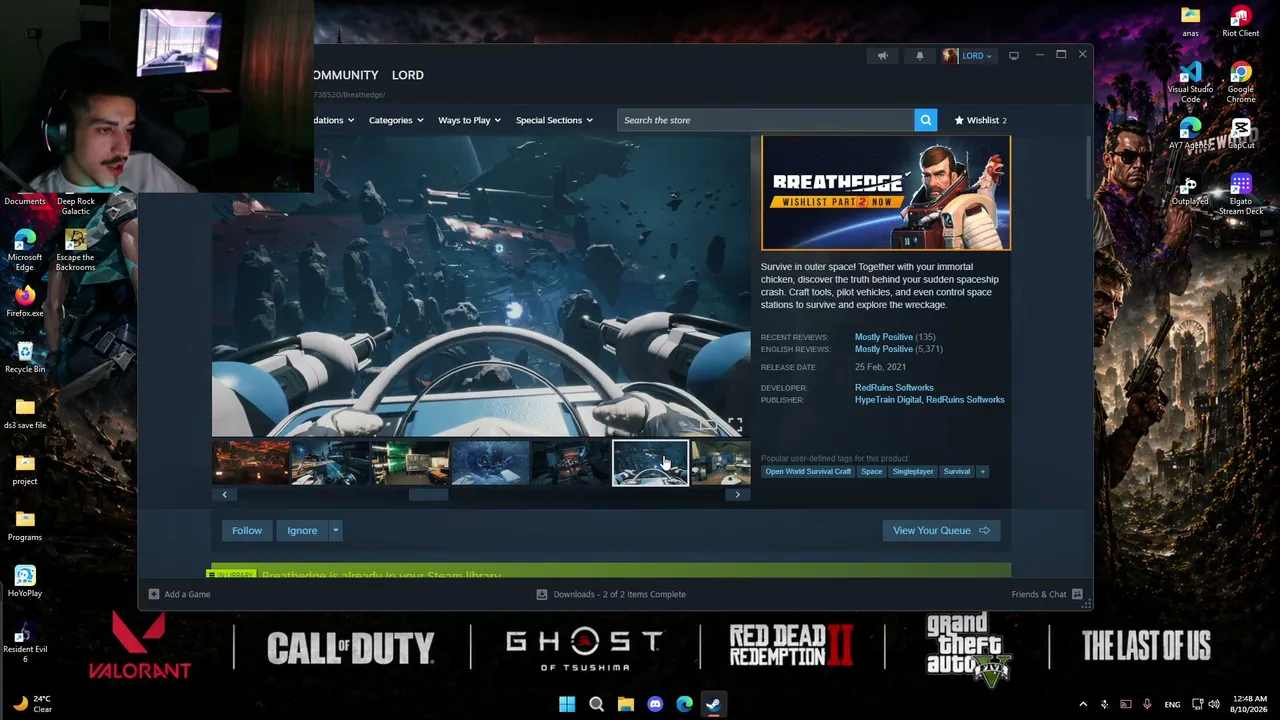Screen dimensions: 1280x720
Task: Select the Singleplayer tag
Action: point(913,472)
